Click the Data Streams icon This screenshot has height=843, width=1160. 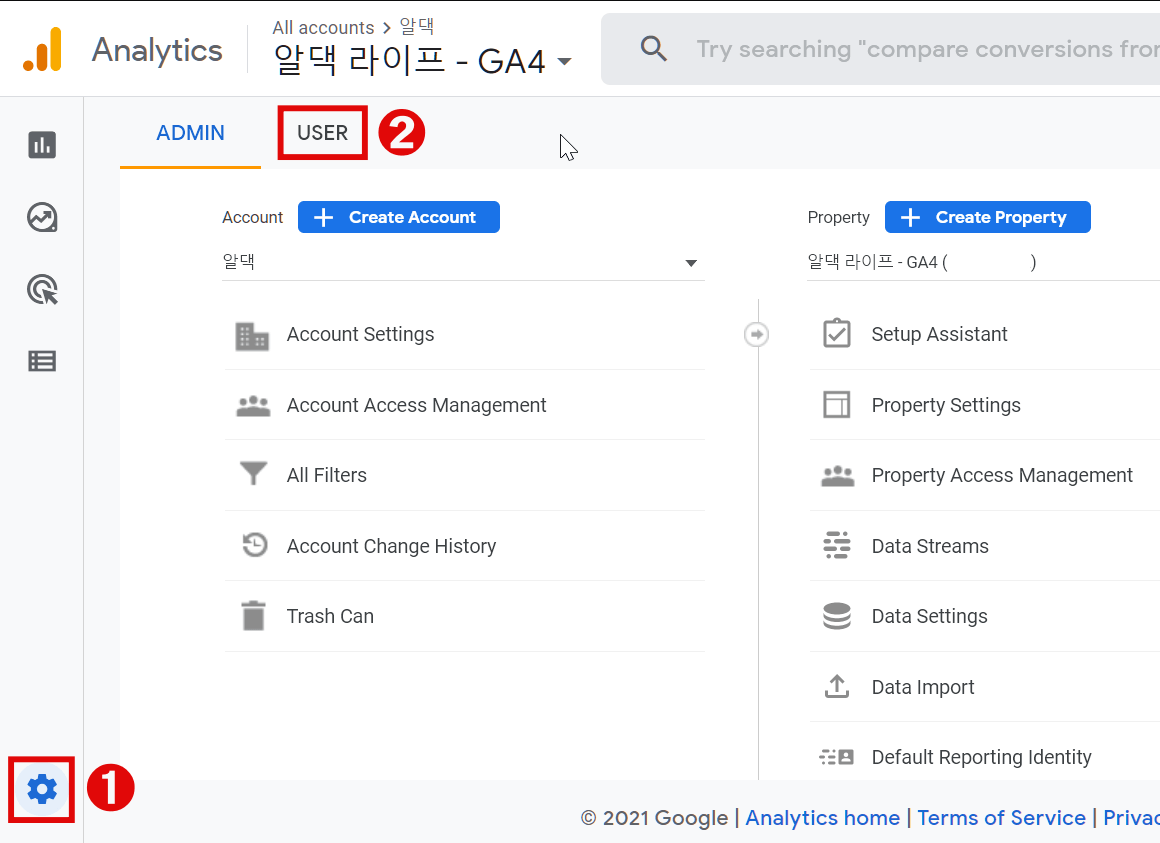pyautogui.click(x=837, y=545)
